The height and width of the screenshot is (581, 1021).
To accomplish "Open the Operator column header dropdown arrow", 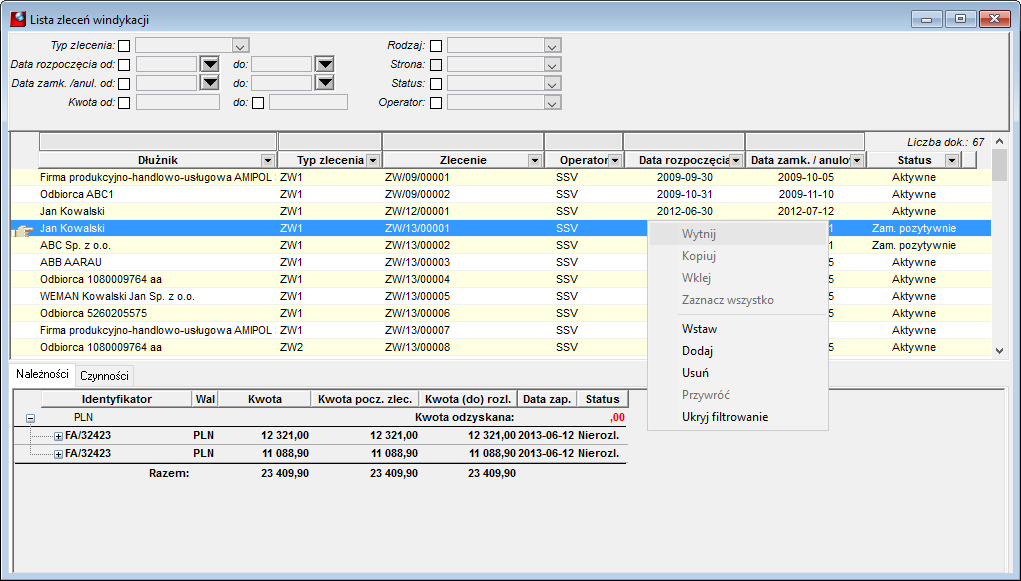I will tap(614, 160).
